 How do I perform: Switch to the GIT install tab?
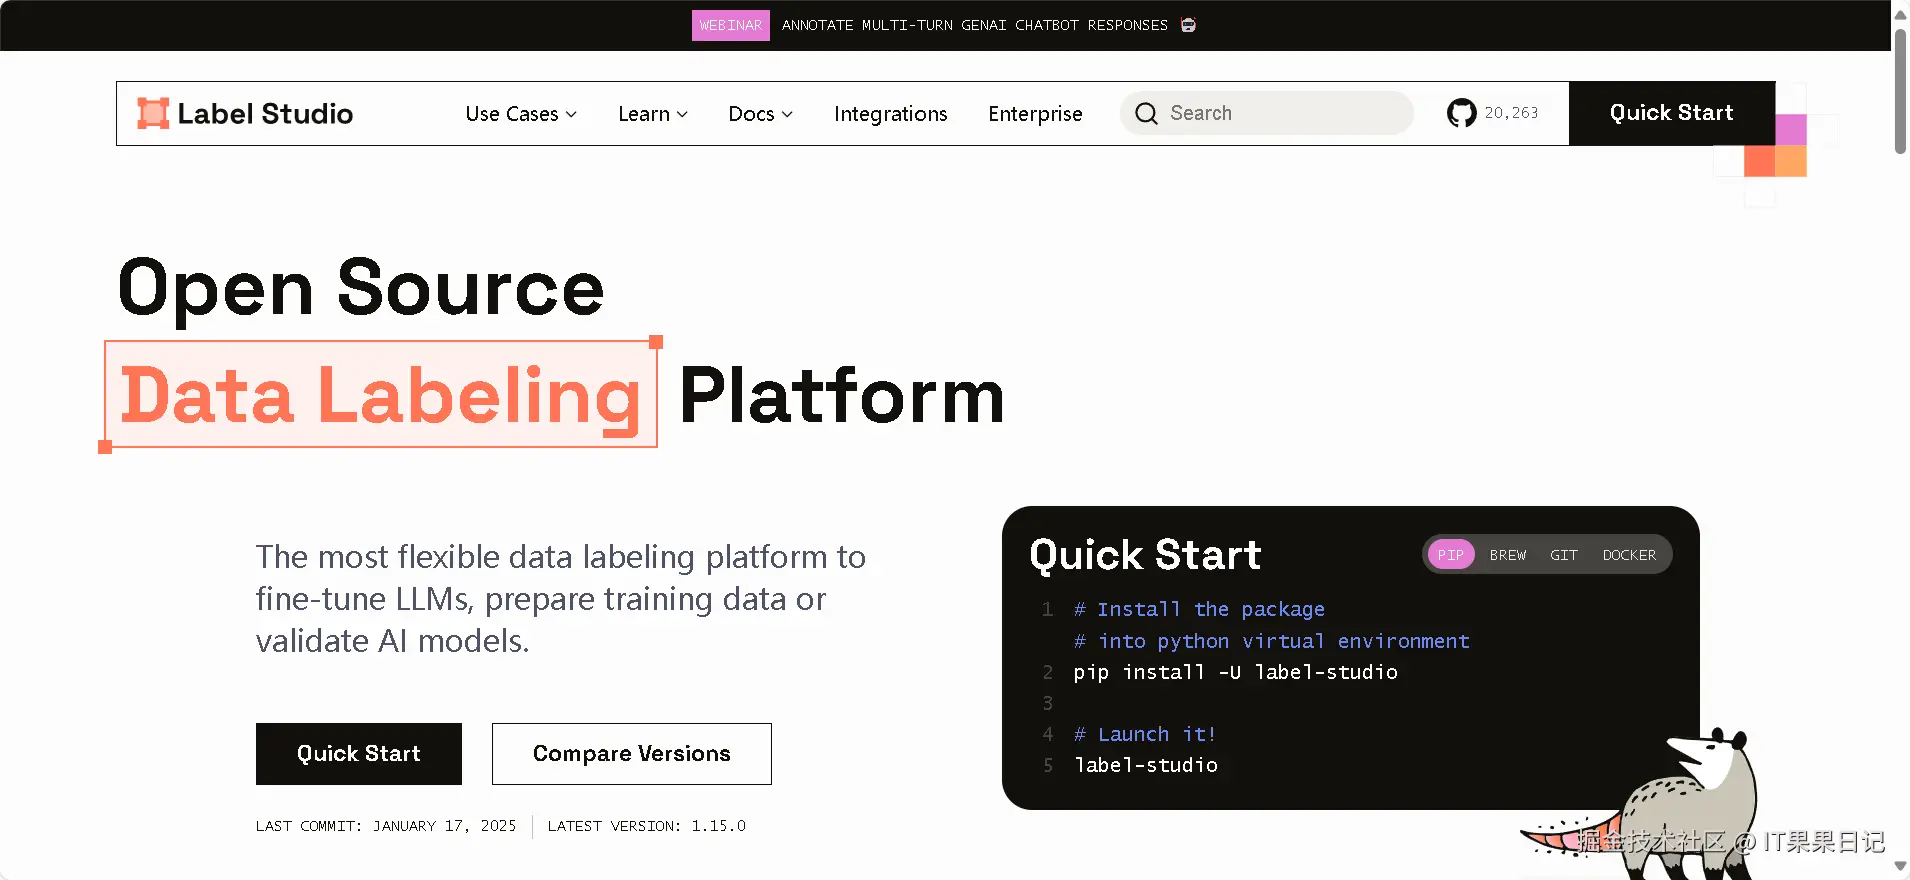point(1564,555)
